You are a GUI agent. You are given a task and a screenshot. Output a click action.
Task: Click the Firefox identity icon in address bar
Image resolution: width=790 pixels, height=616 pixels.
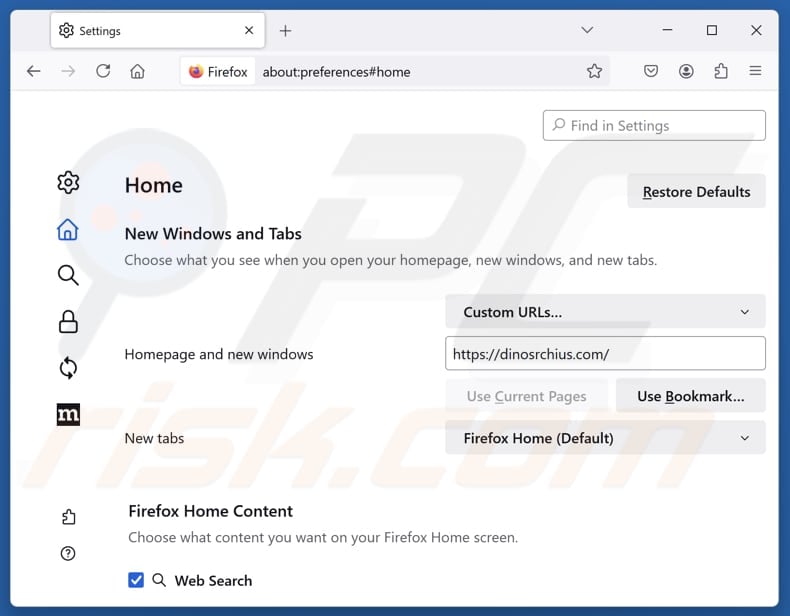(x=218, y=72)
